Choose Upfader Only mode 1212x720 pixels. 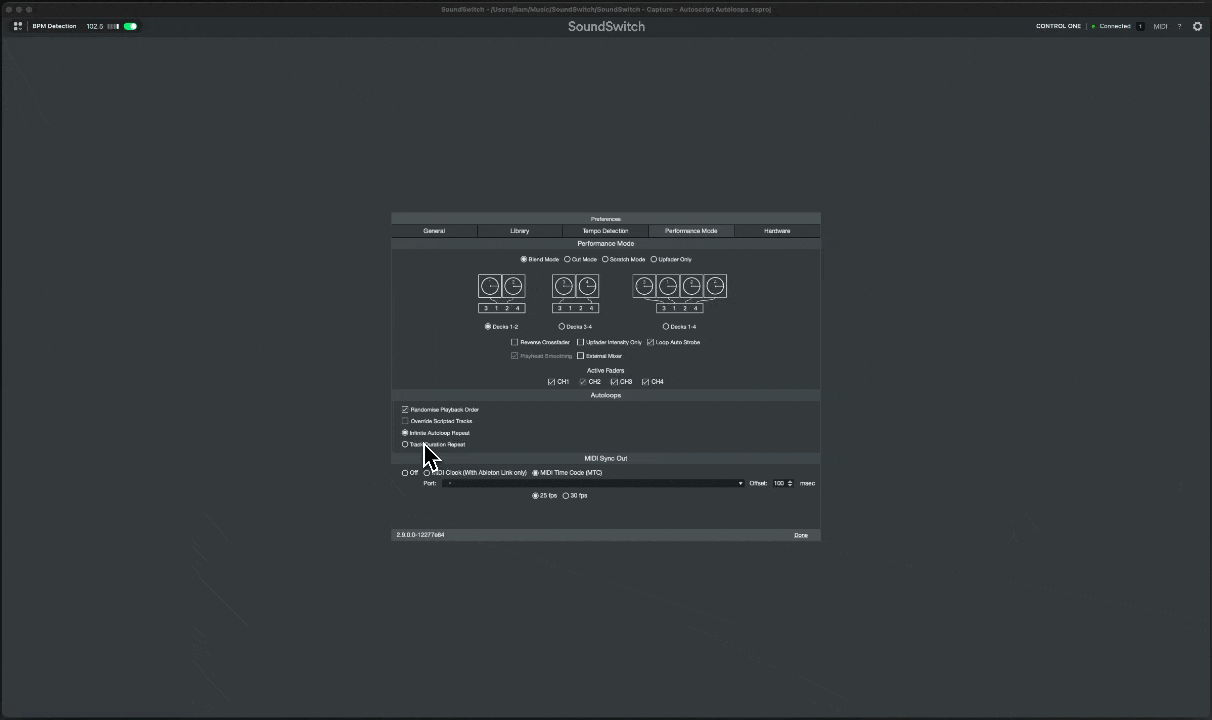[654, 259]
